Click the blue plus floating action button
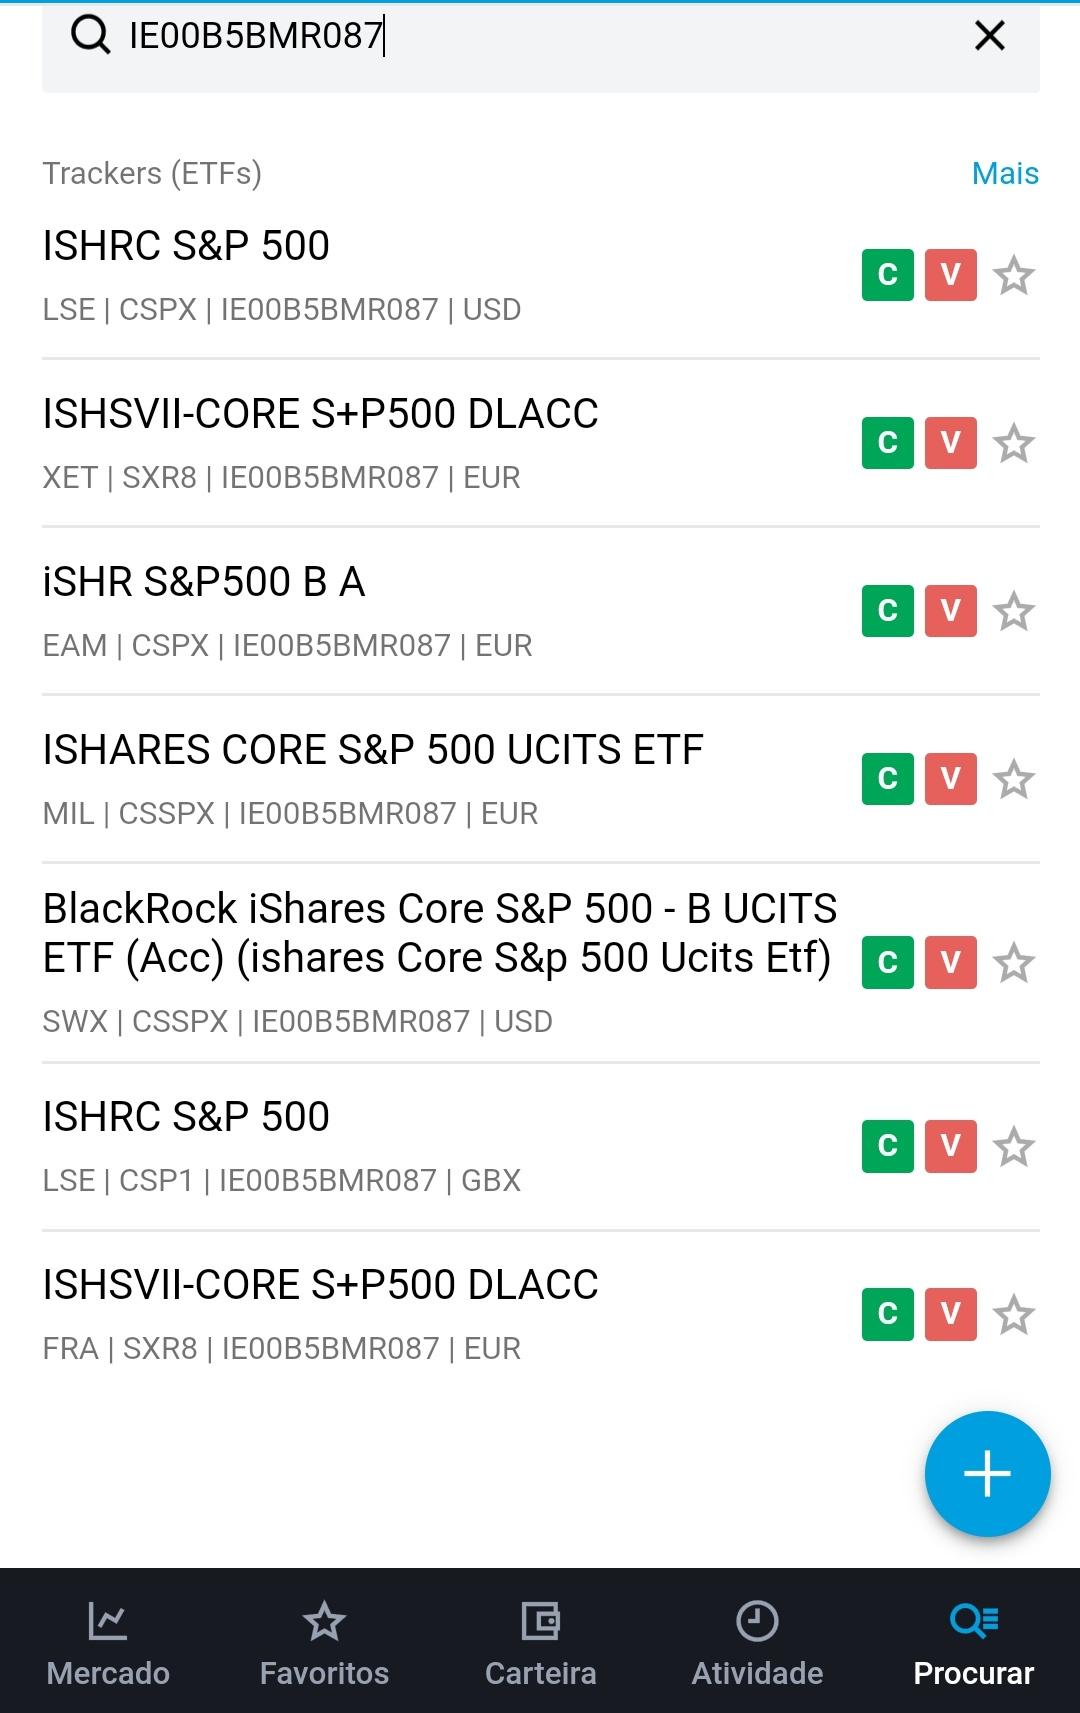 987,1474
